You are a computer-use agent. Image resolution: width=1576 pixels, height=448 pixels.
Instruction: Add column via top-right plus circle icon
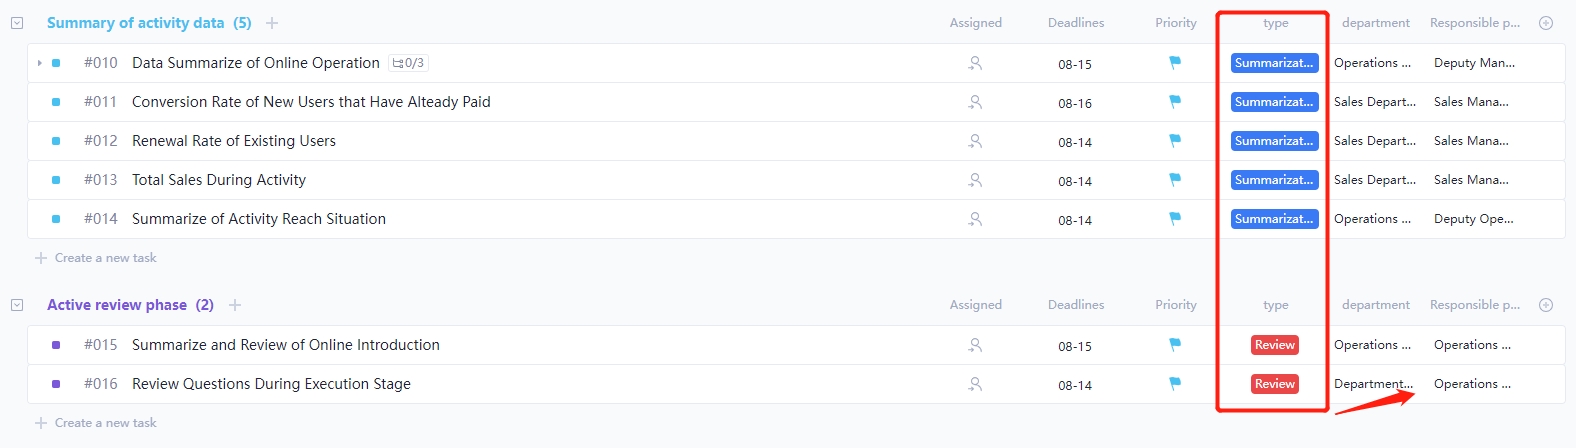coord(1545,23)
